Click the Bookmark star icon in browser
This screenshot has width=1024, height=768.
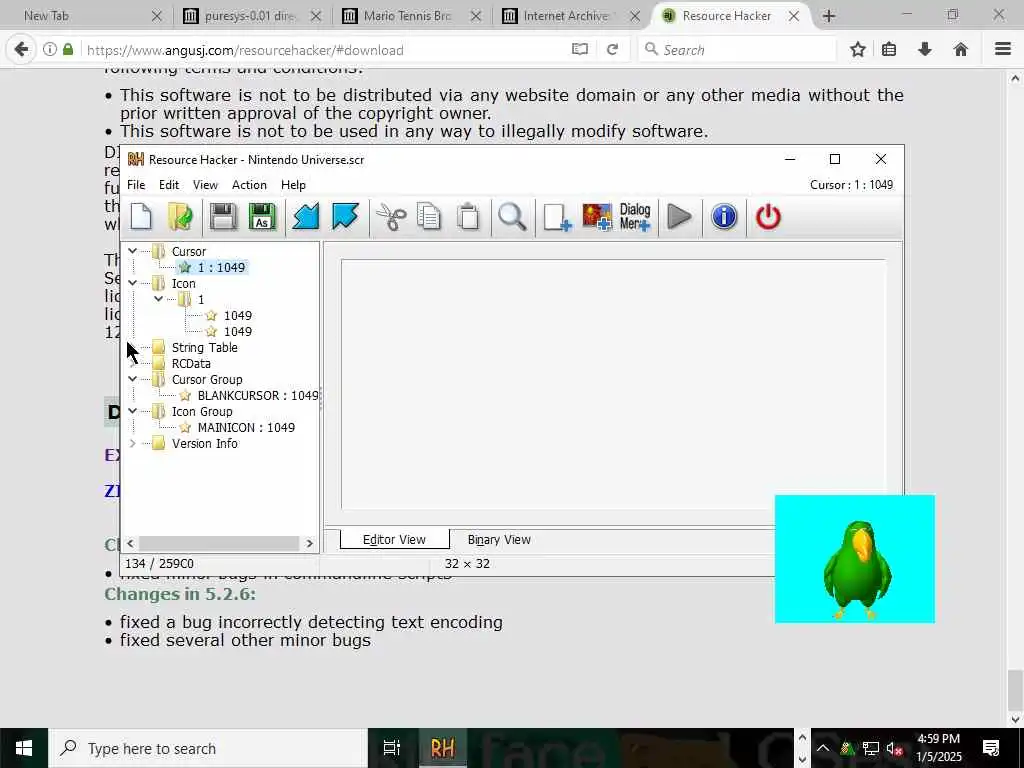[858, 50]
